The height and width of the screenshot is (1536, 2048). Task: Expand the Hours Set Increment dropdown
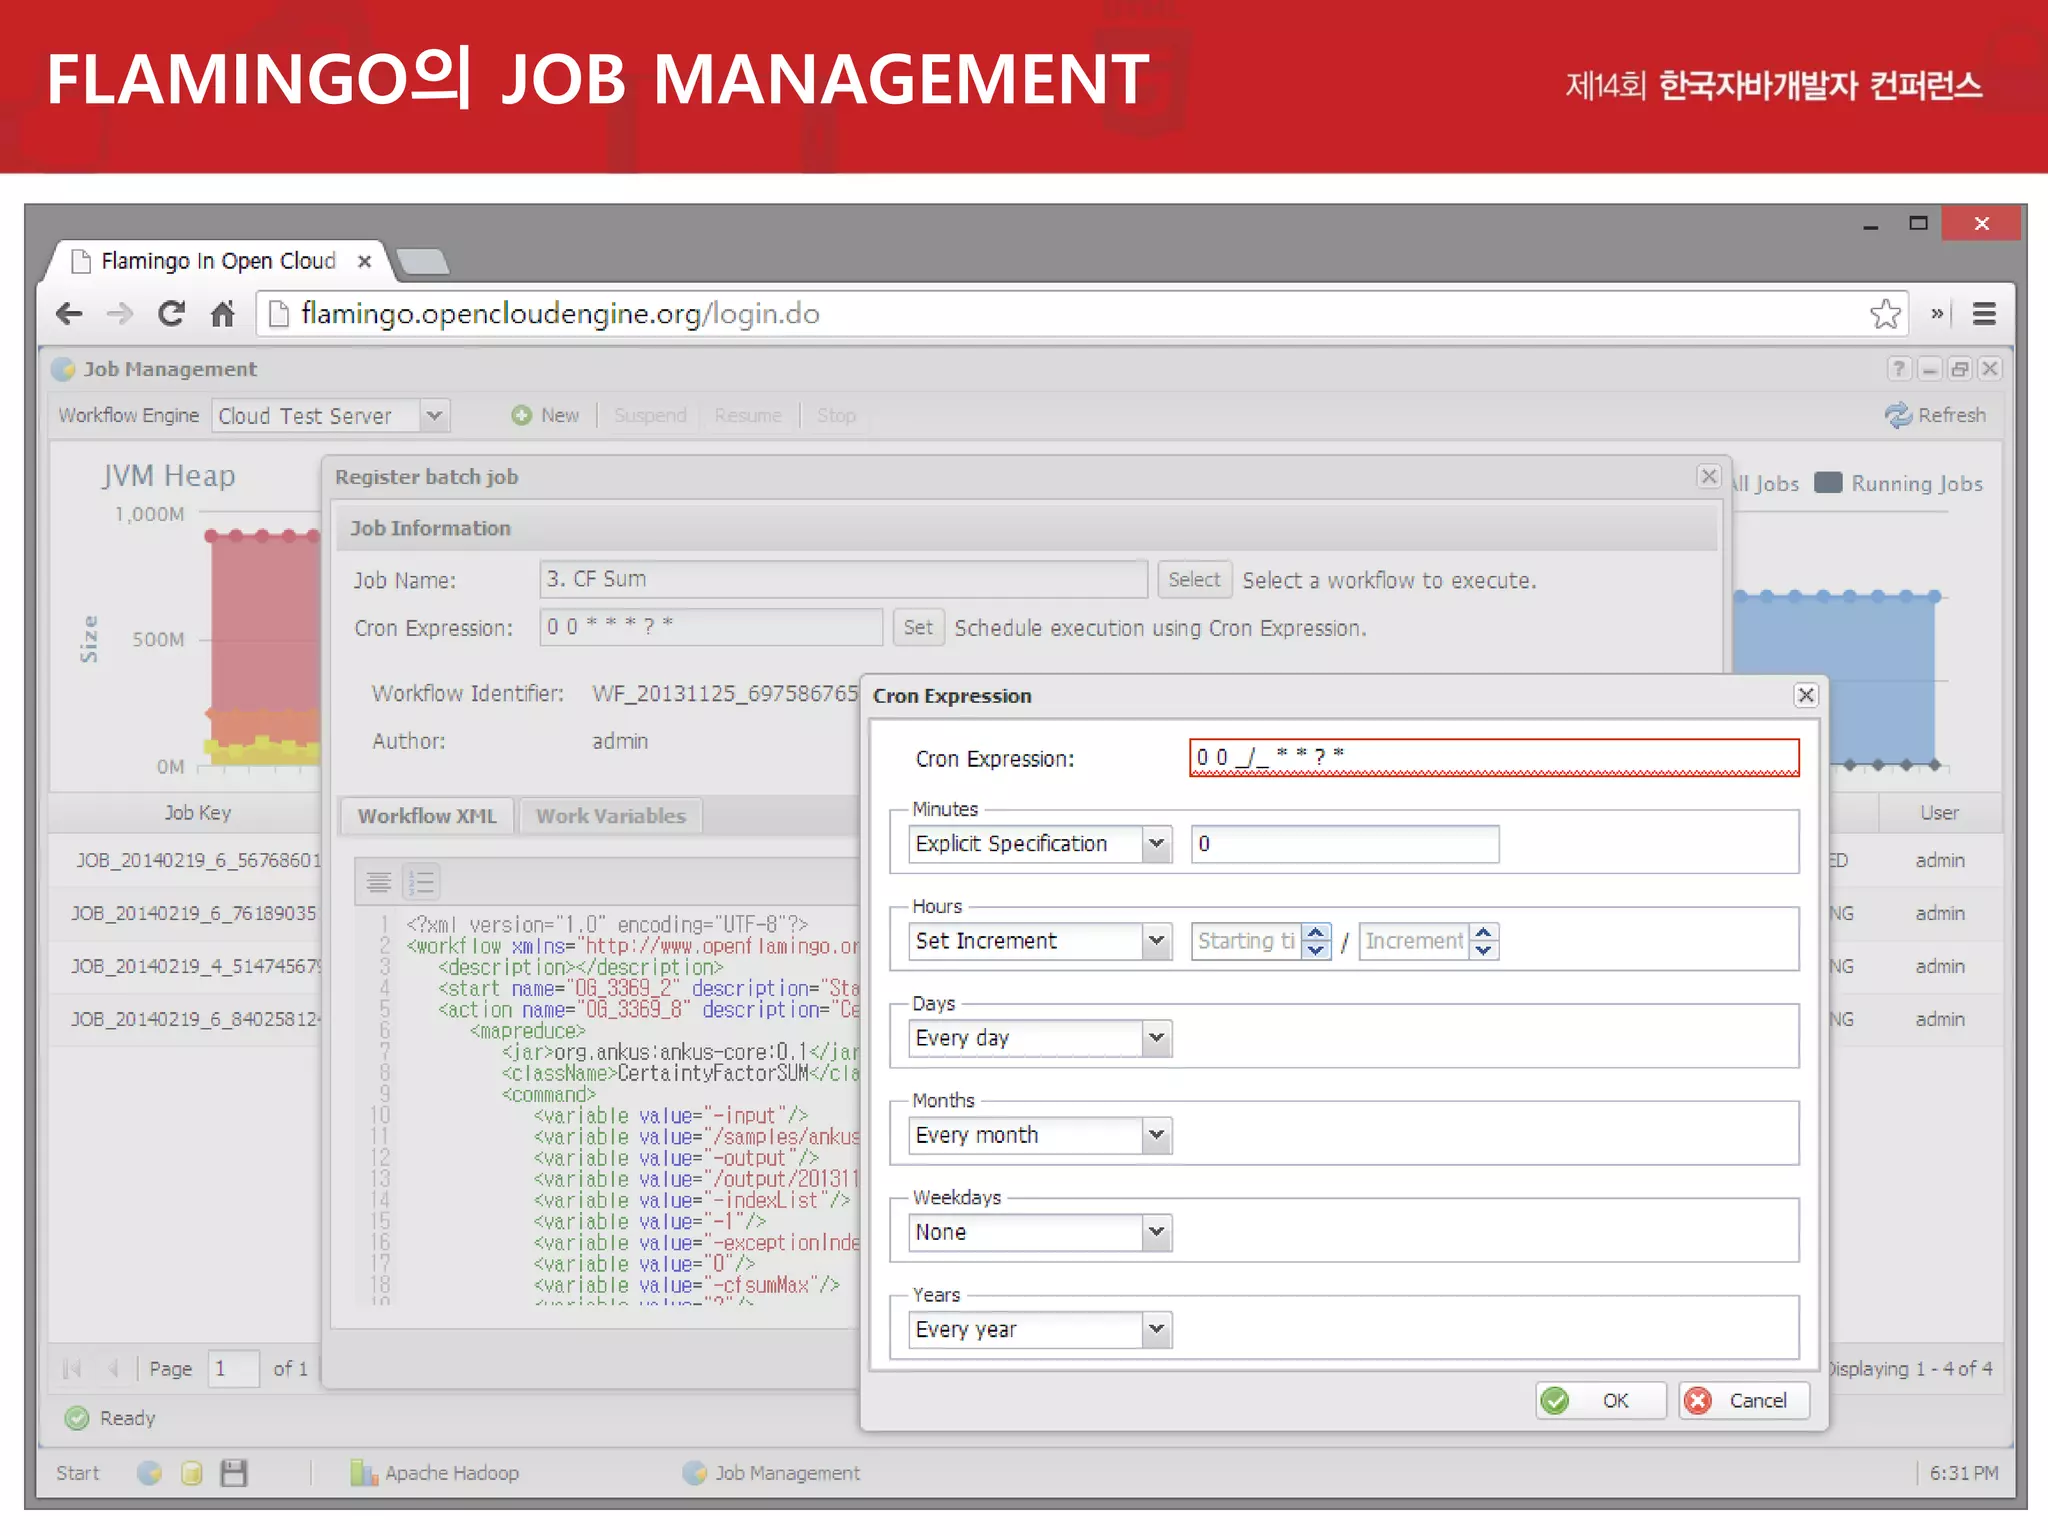click(x=1157, y=941)
